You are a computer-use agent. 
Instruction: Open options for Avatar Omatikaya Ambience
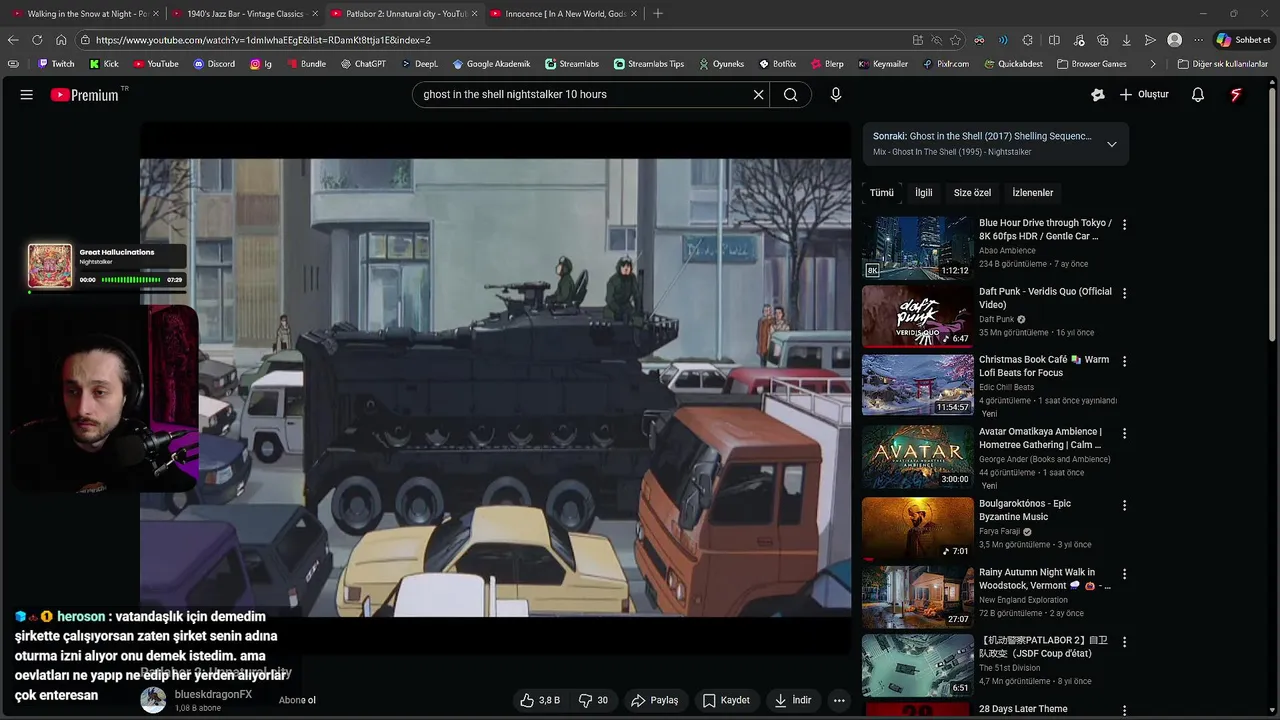tap(1124, 433)
